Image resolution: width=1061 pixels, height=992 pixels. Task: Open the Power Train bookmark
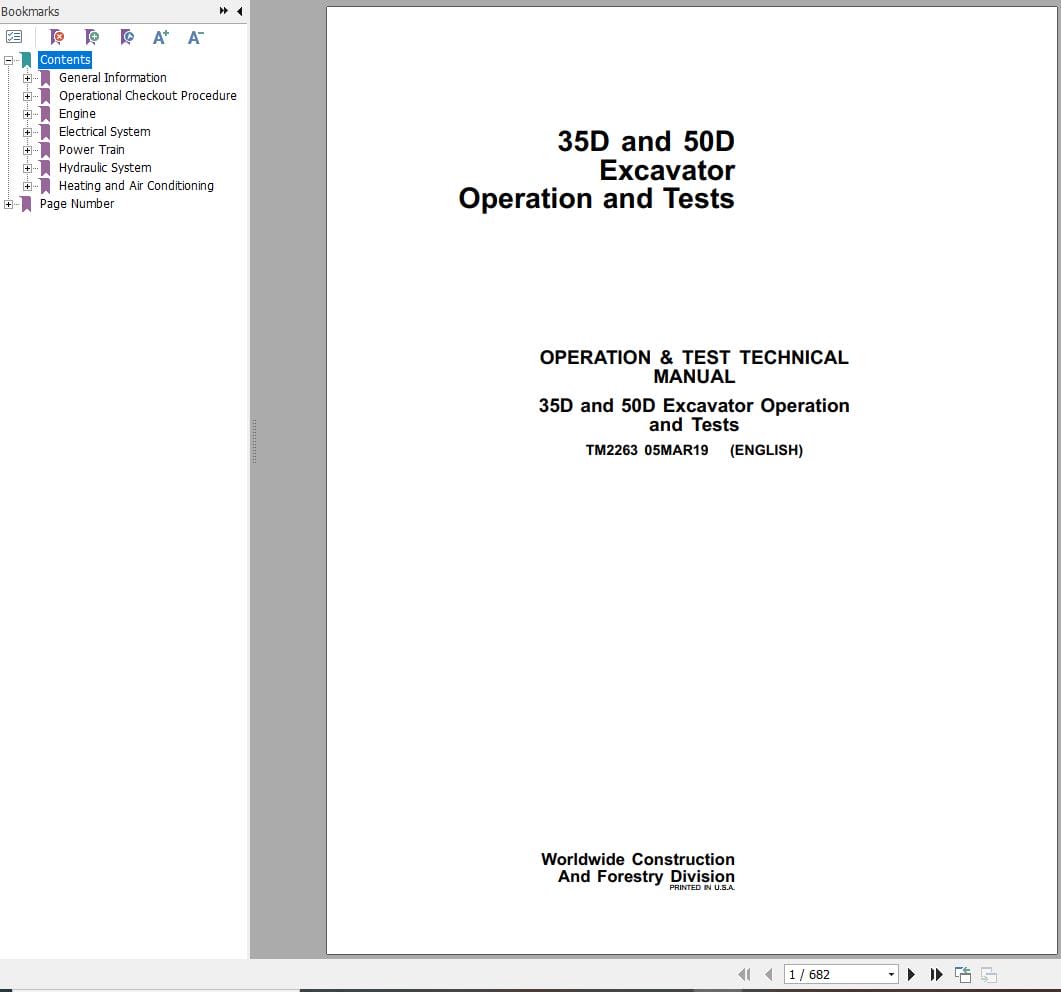coord(91,150)
